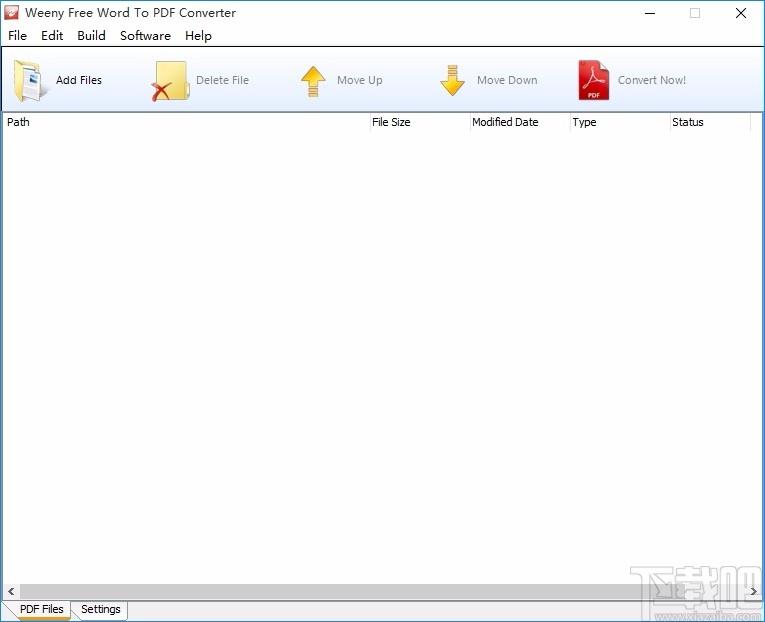
Task: Click the scrollbar left arrow
Action: point(9,591)
